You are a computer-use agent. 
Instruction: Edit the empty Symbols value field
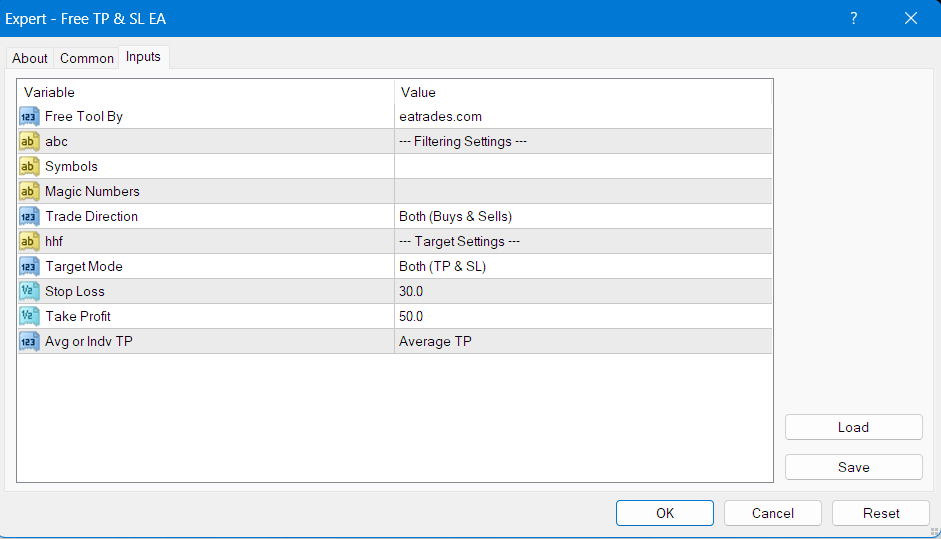coord(583,166)
